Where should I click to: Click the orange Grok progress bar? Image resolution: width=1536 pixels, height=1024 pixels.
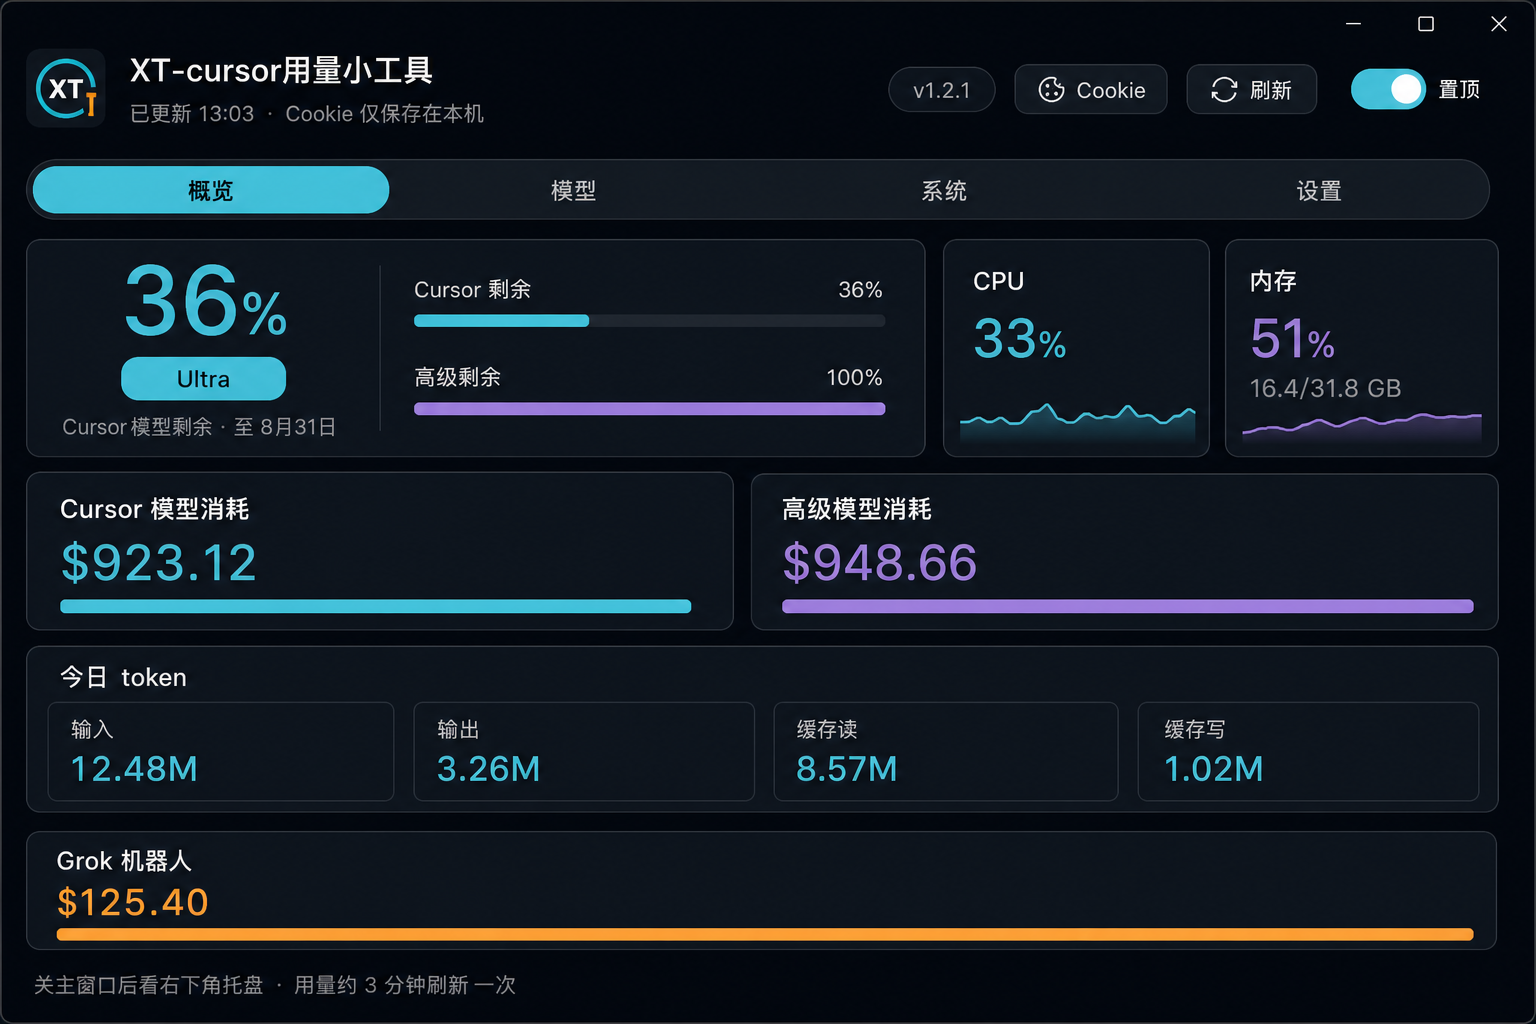pos(765,934)
